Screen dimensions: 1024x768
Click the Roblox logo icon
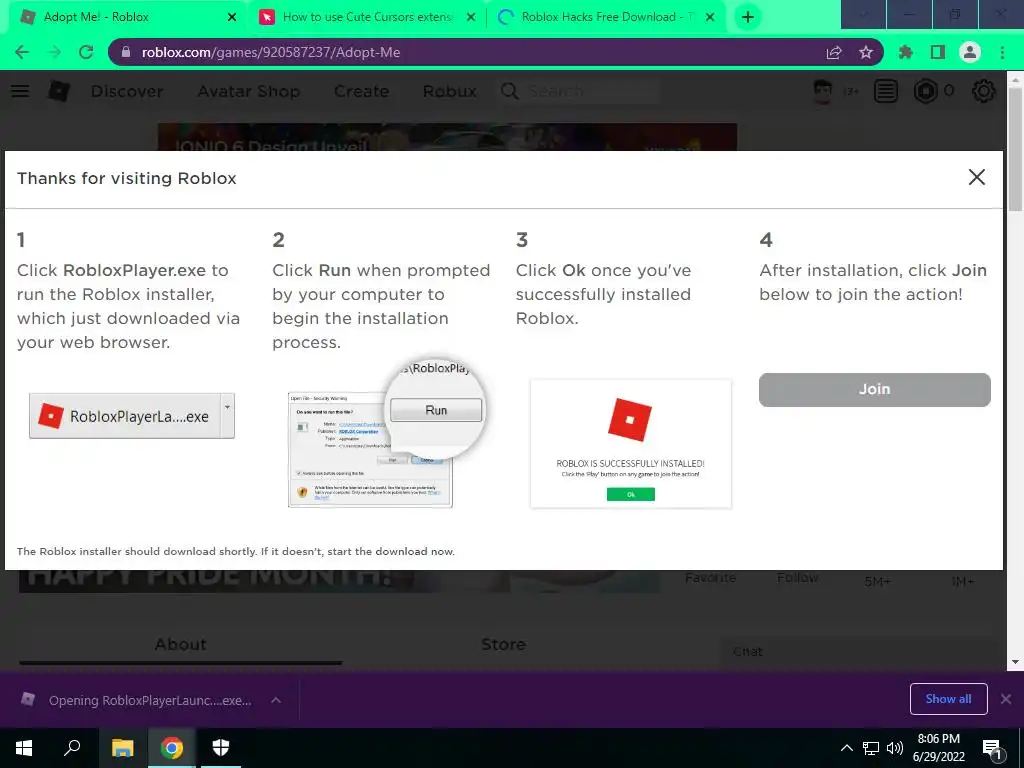(x=58, y=91)
